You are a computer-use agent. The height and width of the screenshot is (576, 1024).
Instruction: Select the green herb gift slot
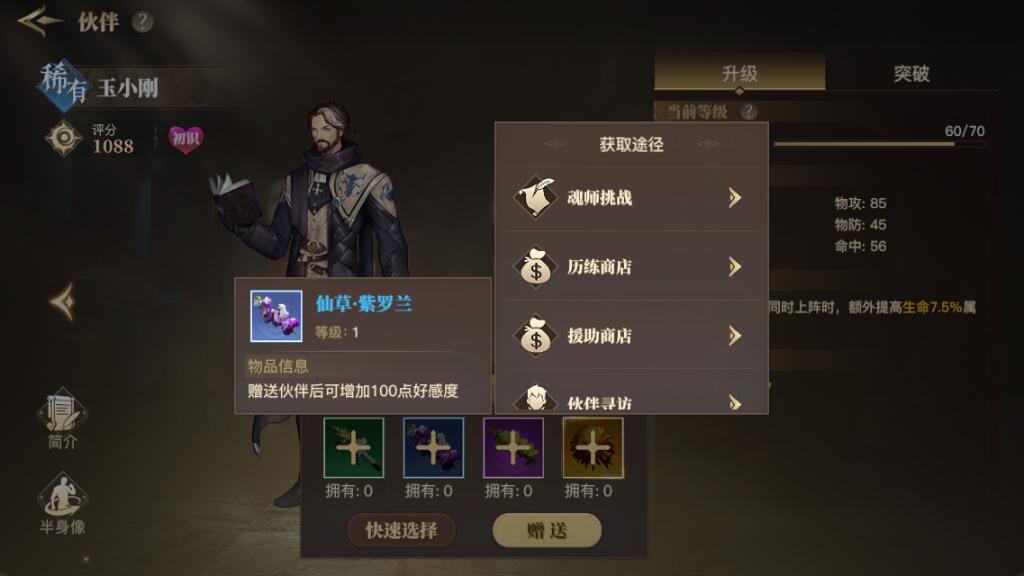[x=353, y=448]
